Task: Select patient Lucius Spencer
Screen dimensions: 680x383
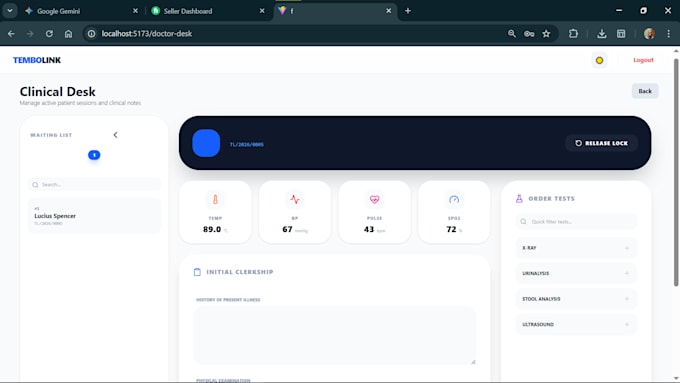Action: [95, 216]
